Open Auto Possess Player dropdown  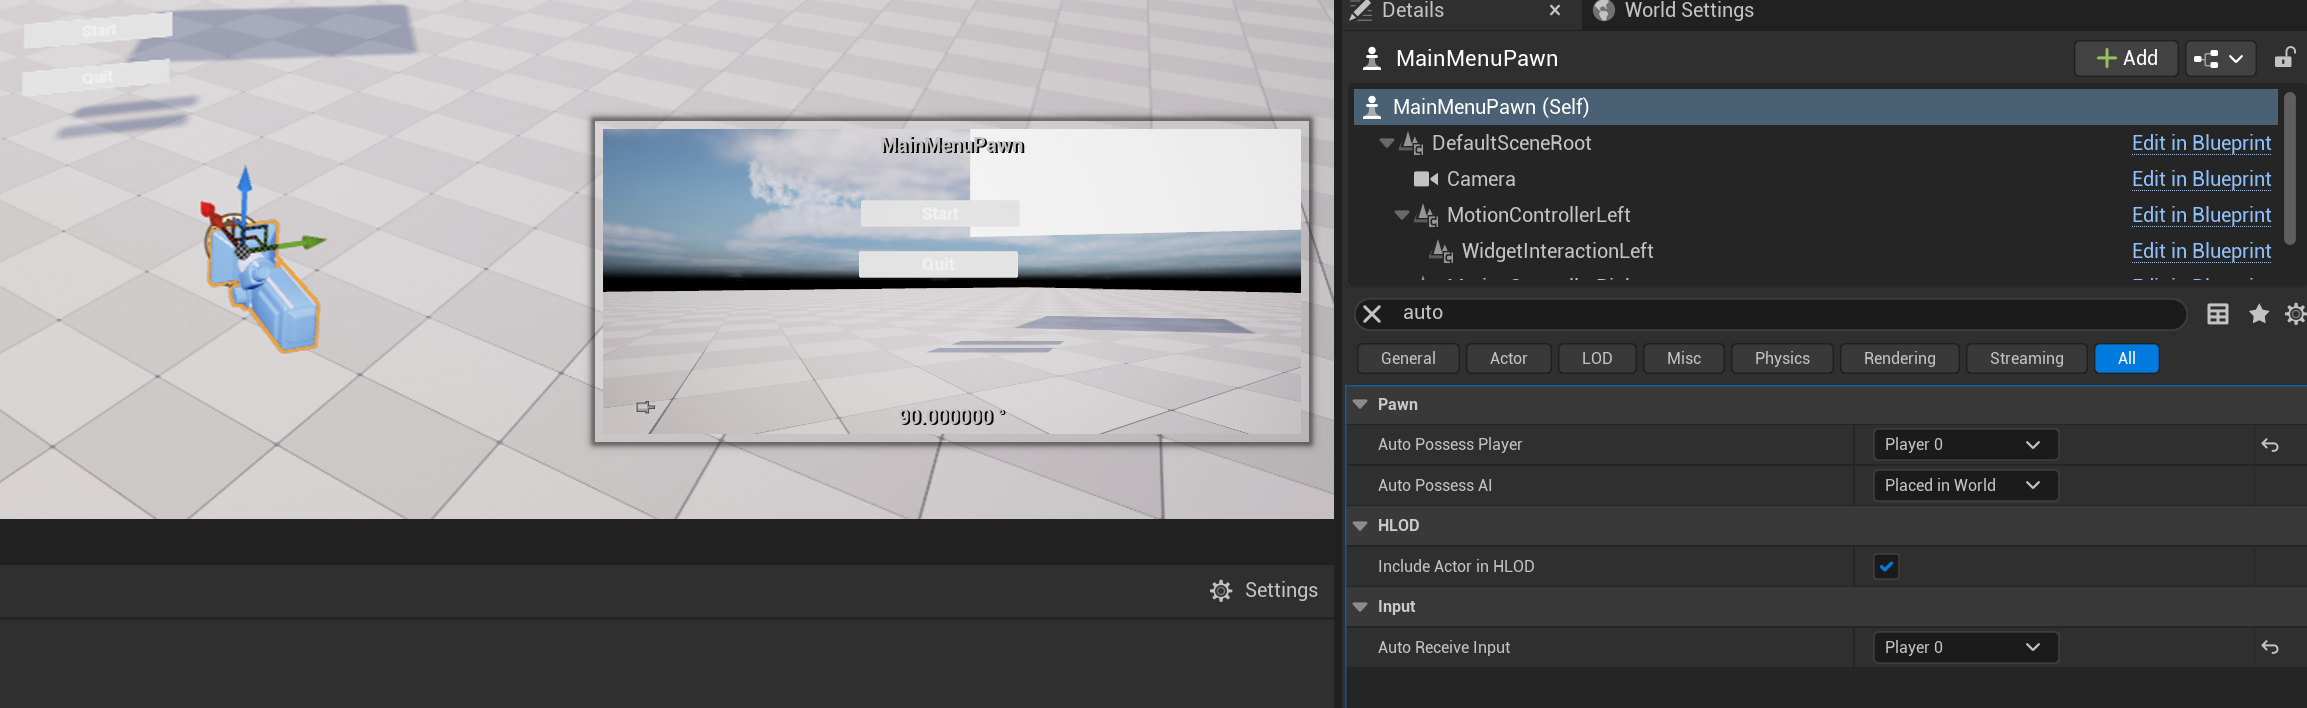(1965, 445)
